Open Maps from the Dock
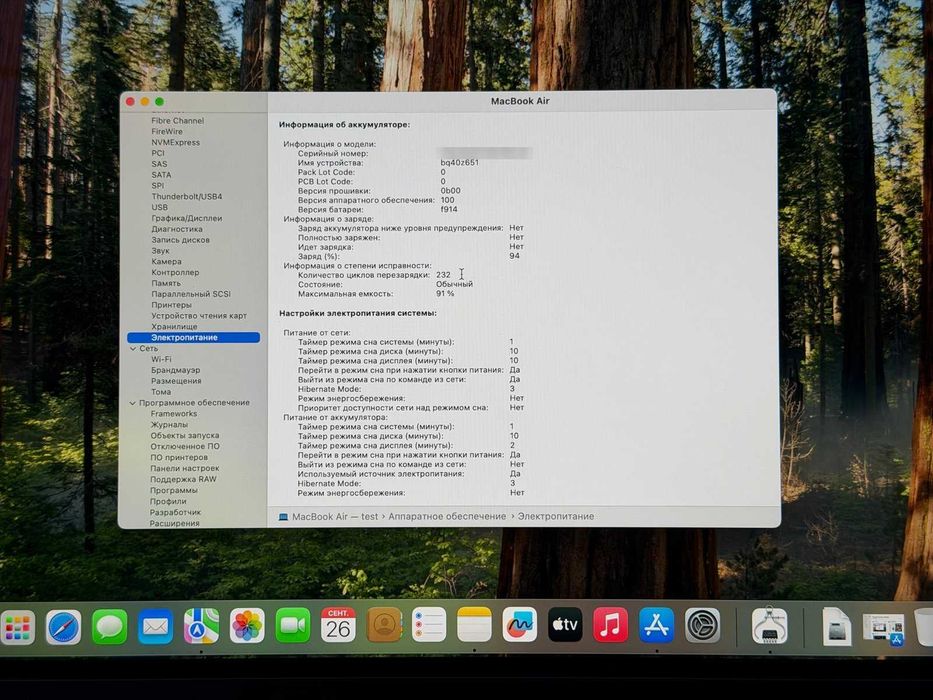The height and width of the screenshot is (700, 933). (x=201, y=626)
